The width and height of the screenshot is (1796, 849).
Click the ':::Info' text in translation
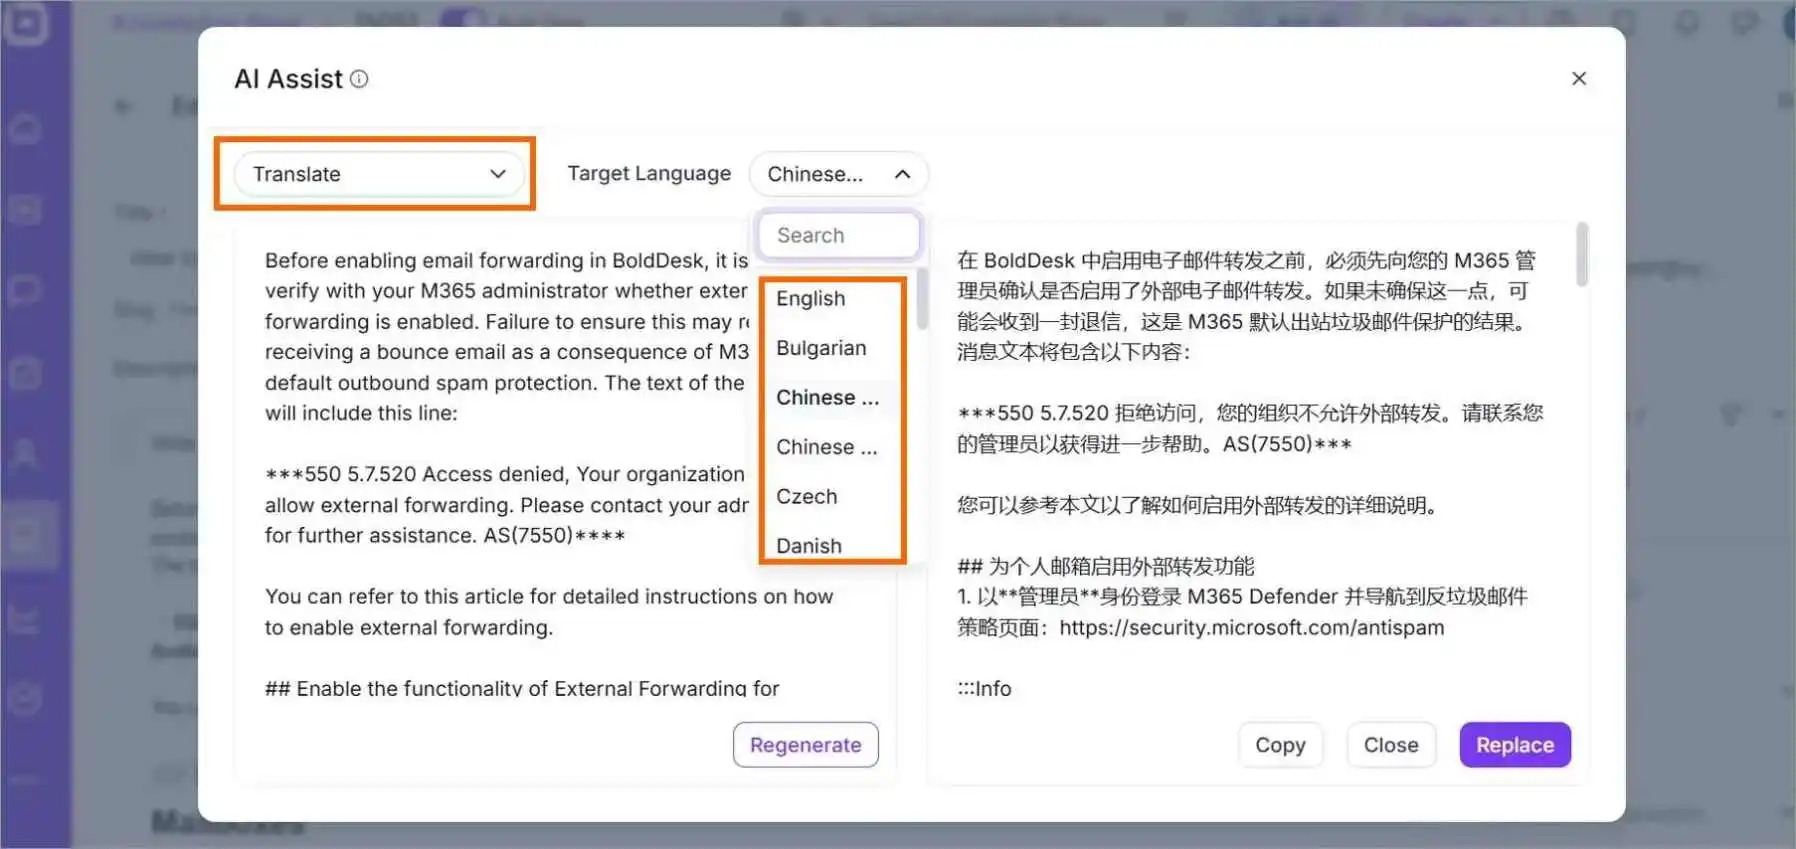coord(984,688)
